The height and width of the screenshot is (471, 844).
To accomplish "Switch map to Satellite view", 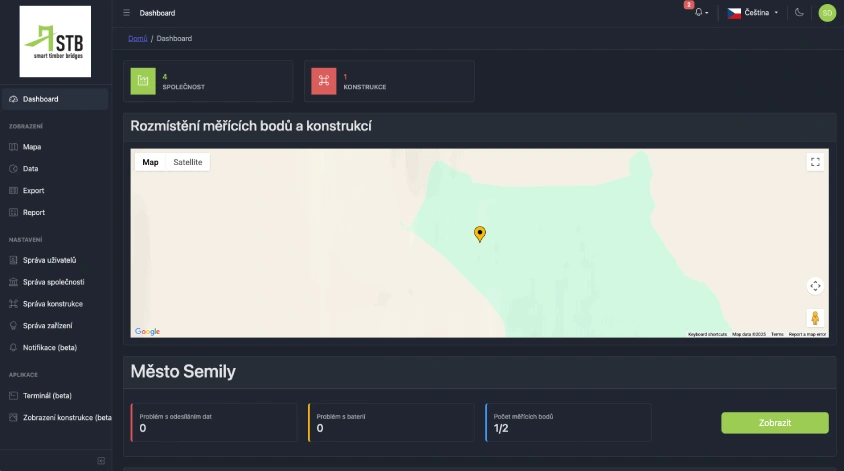I will pos(187,162).
